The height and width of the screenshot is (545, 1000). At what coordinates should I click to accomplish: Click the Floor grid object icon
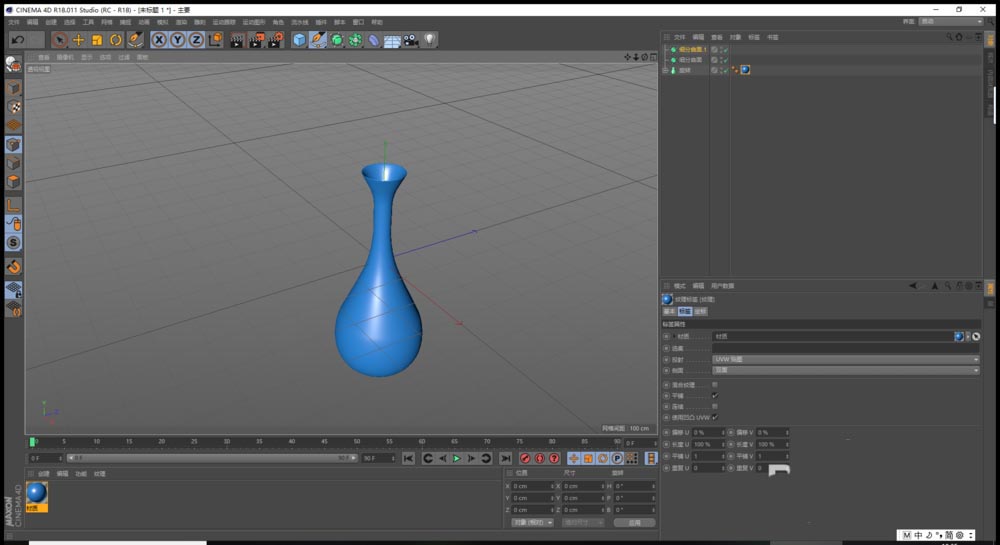pos(392,40)
